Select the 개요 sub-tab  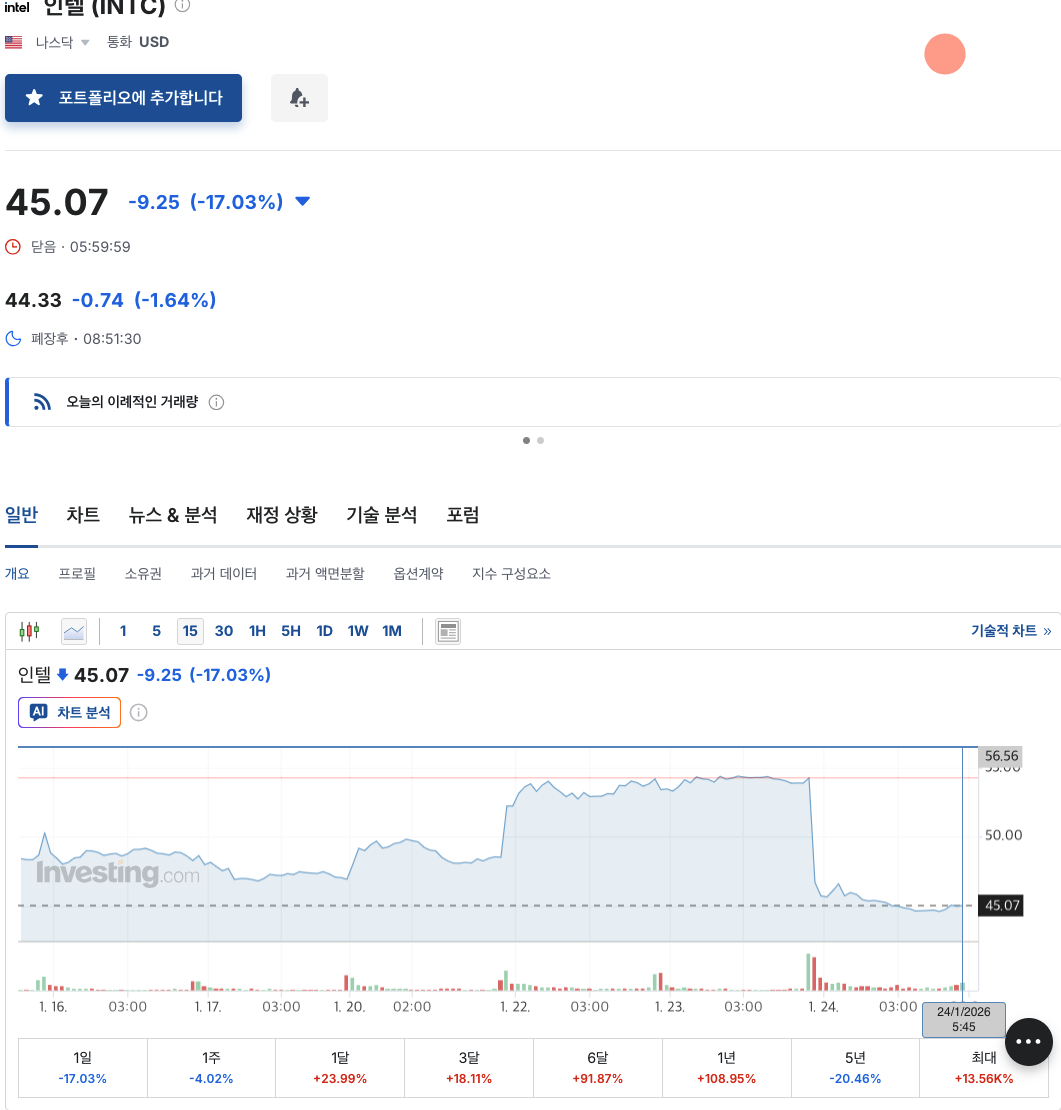(17, 573)
